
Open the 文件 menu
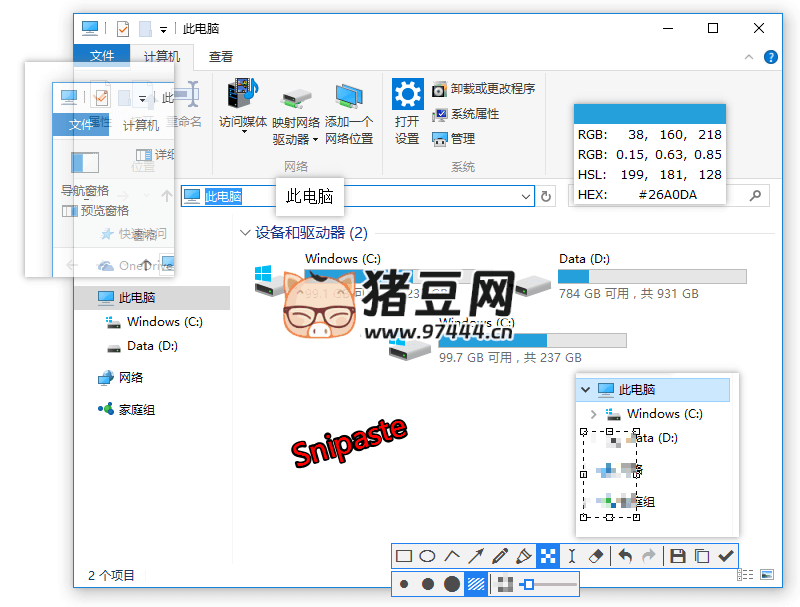pos(103,56)
